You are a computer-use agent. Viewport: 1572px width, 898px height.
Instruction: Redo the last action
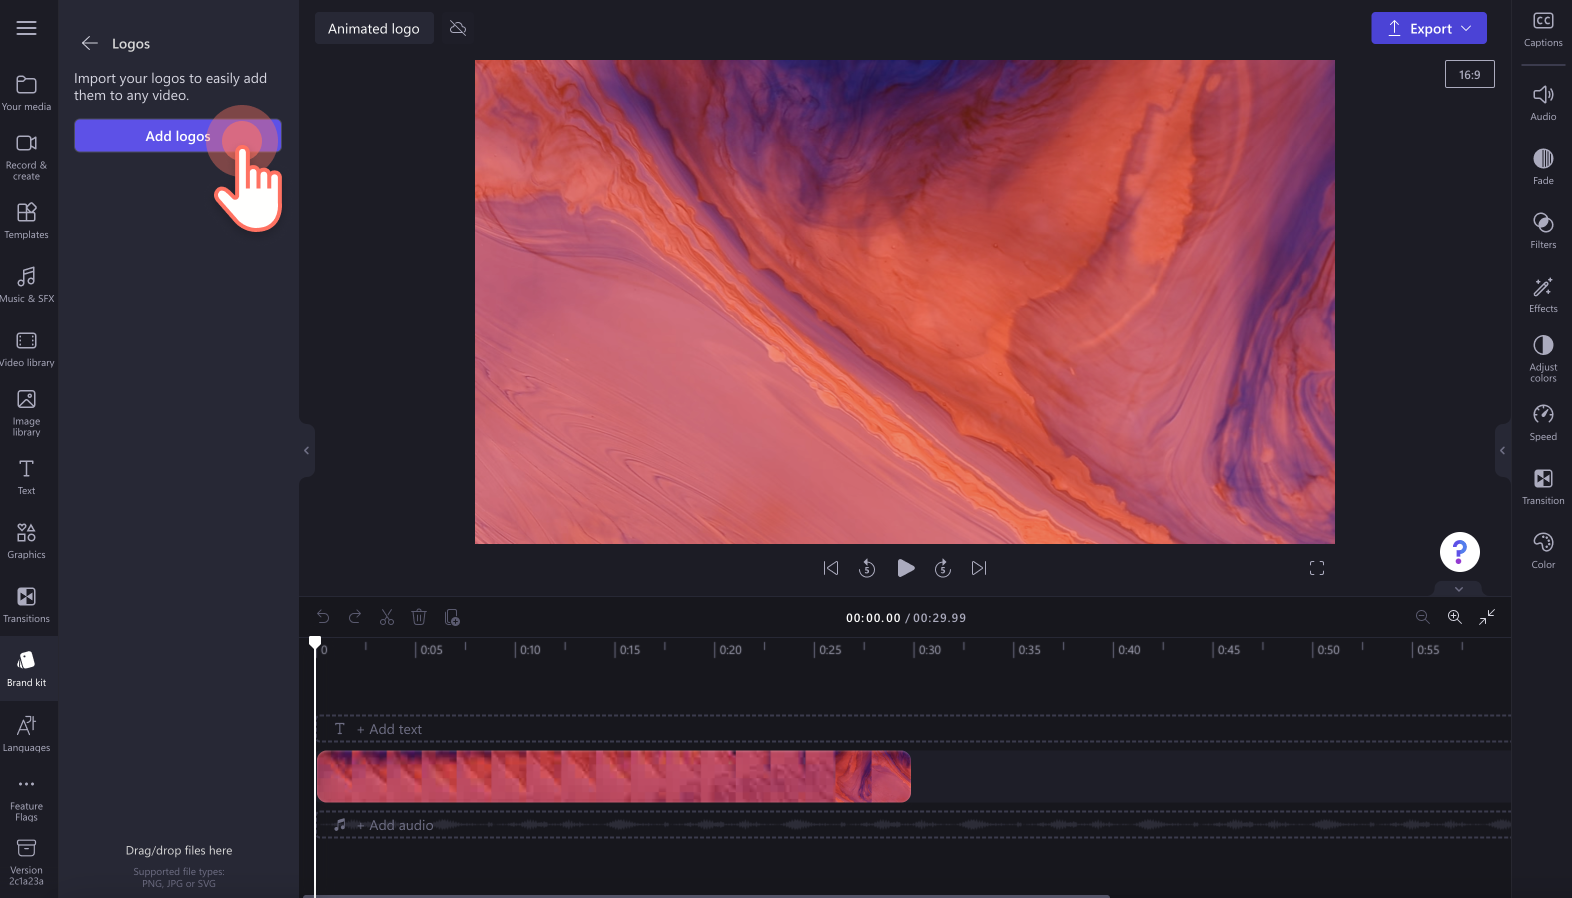355,617
